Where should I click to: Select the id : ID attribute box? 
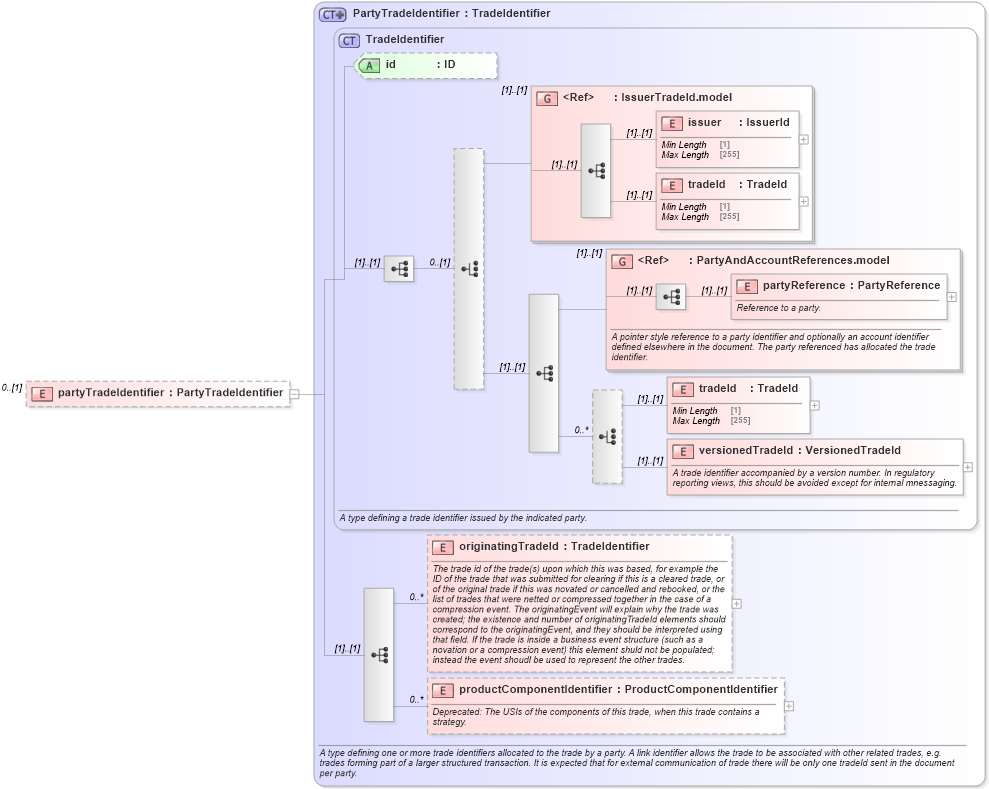(425, 65)
